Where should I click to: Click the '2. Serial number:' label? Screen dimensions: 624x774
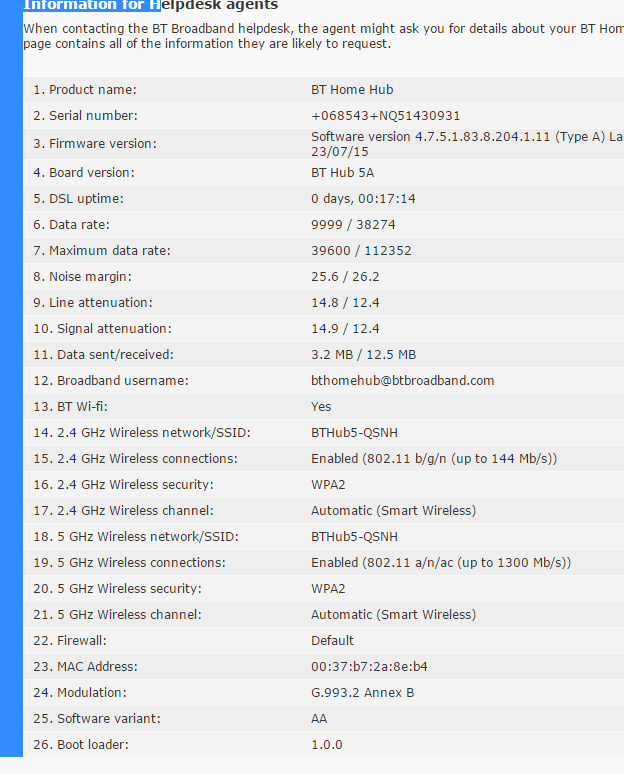pyautogui.click(x=85, y=116)
